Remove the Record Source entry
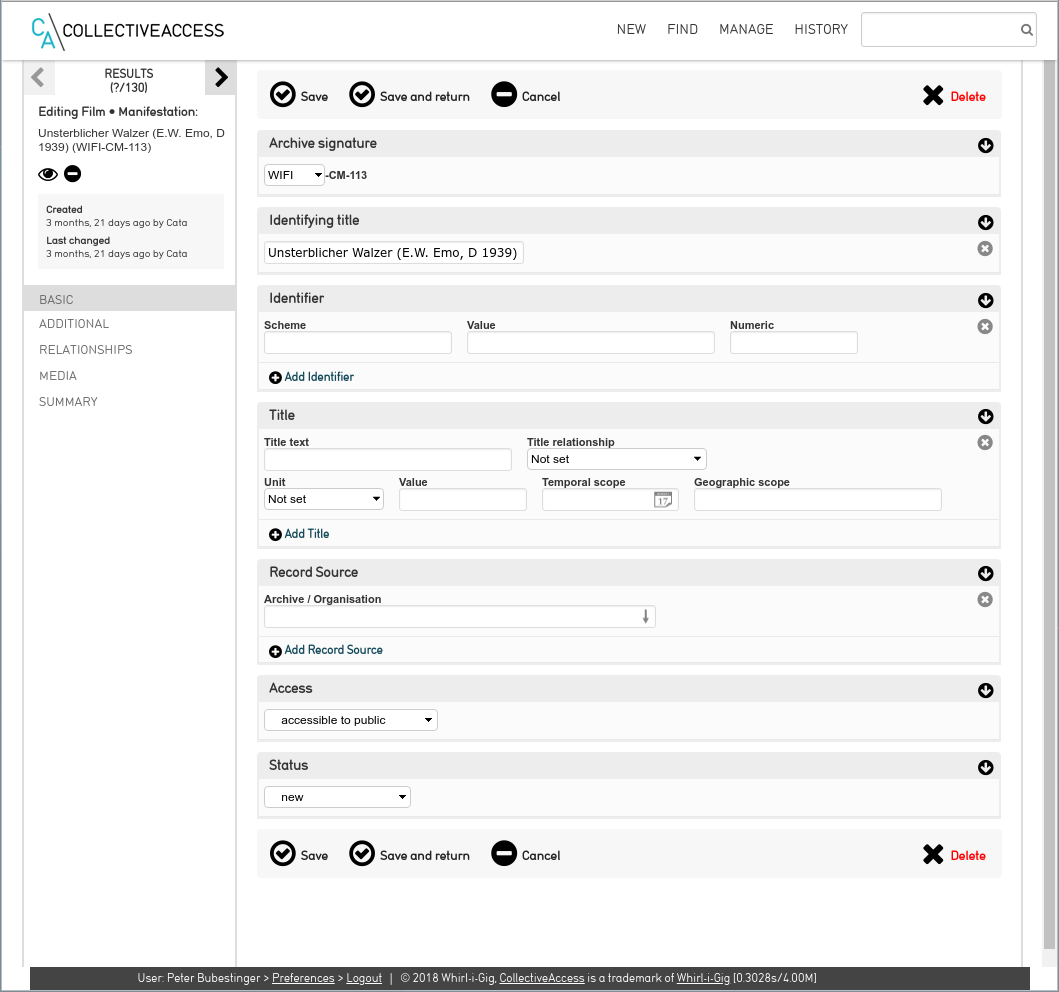 click(x=985, y=599)
